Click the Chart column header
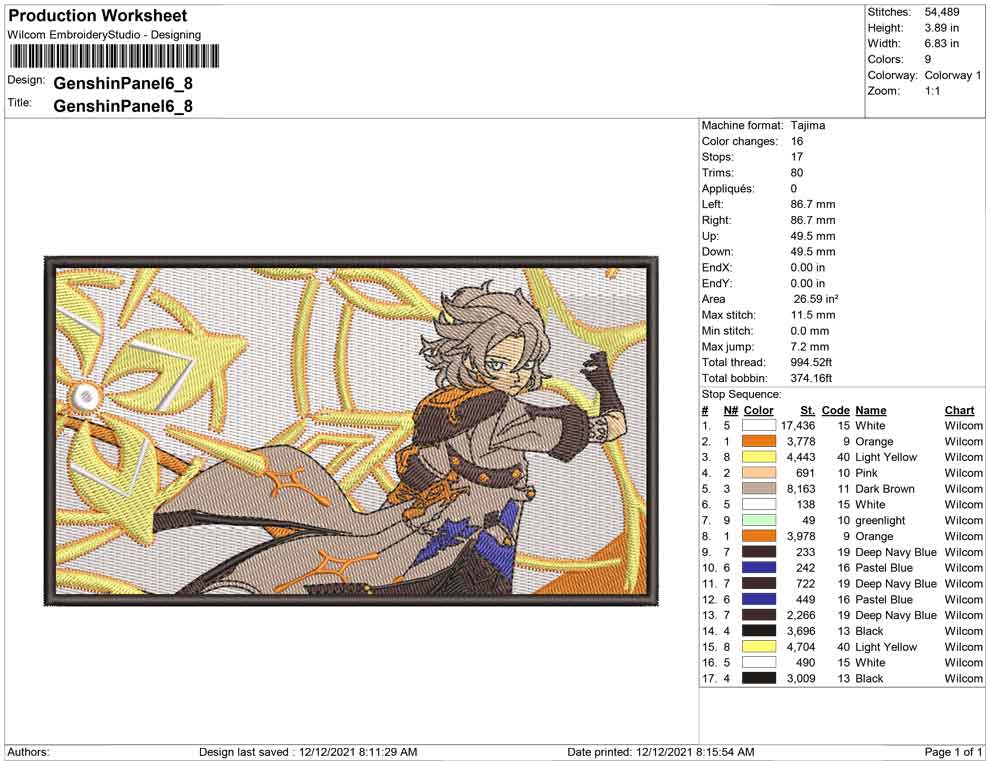This screenshot has height=762, width=990. [960, 410]
